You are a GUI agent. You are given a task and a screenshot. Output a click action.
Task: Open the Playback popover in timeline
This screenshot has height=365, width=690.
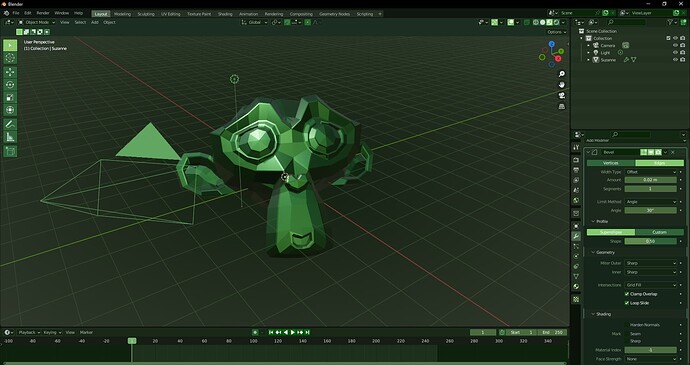pyautogui.click(x=29, y=332)
